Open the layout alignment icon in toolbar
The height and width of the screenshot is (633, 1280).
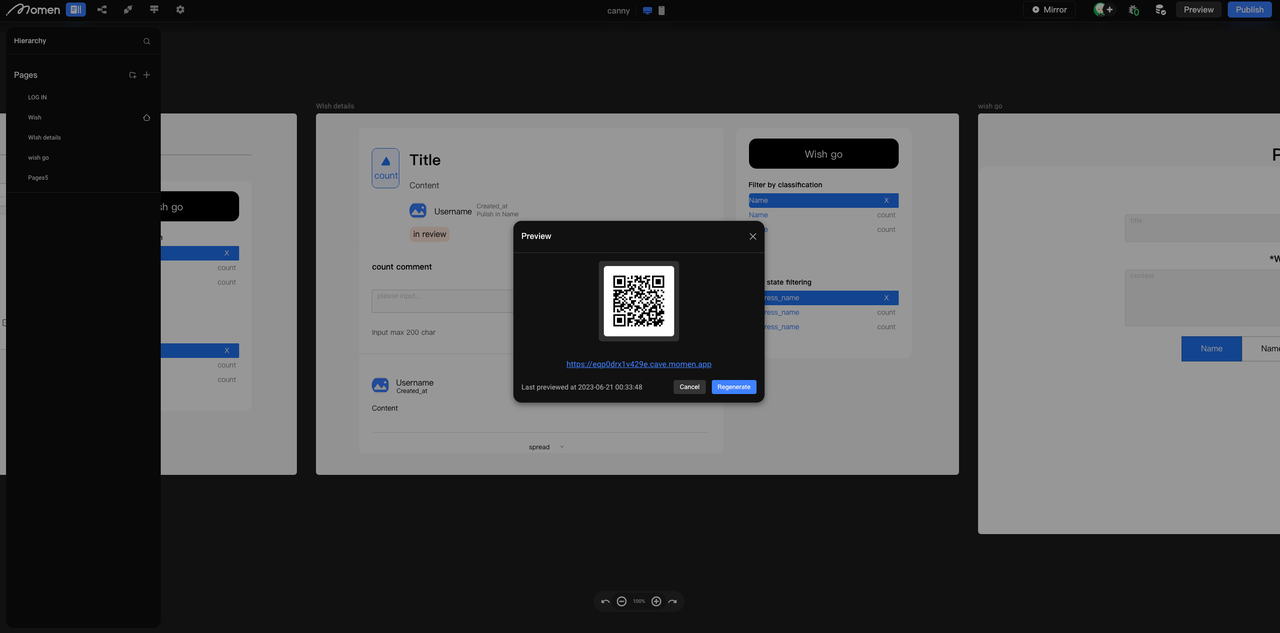pos(154,9)
